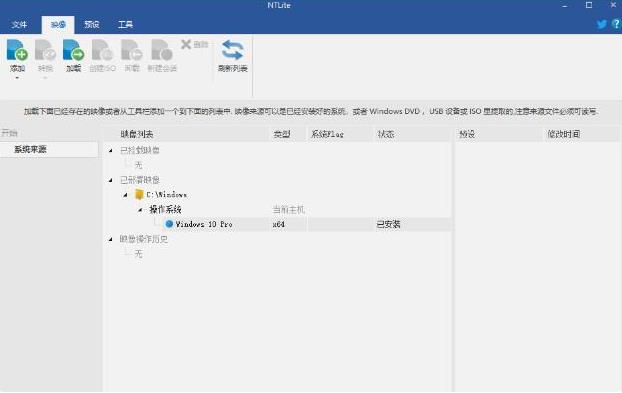Click the 映像列表 column header
This screenshot has width=622, height=393.
(186, 134)
